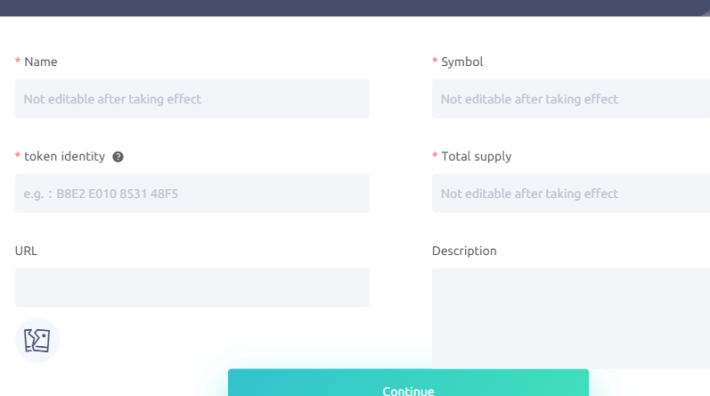The height and width of the screenshot is (396, 710).
Task: Click the red asterisk beside Total supply
Action: (x=435, y=155)
